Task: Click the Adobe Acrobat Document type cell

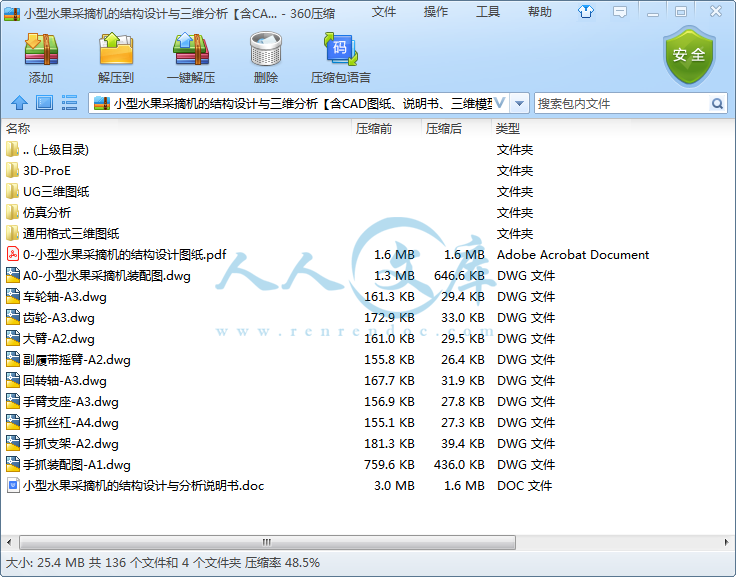Action: coord(573,254)
